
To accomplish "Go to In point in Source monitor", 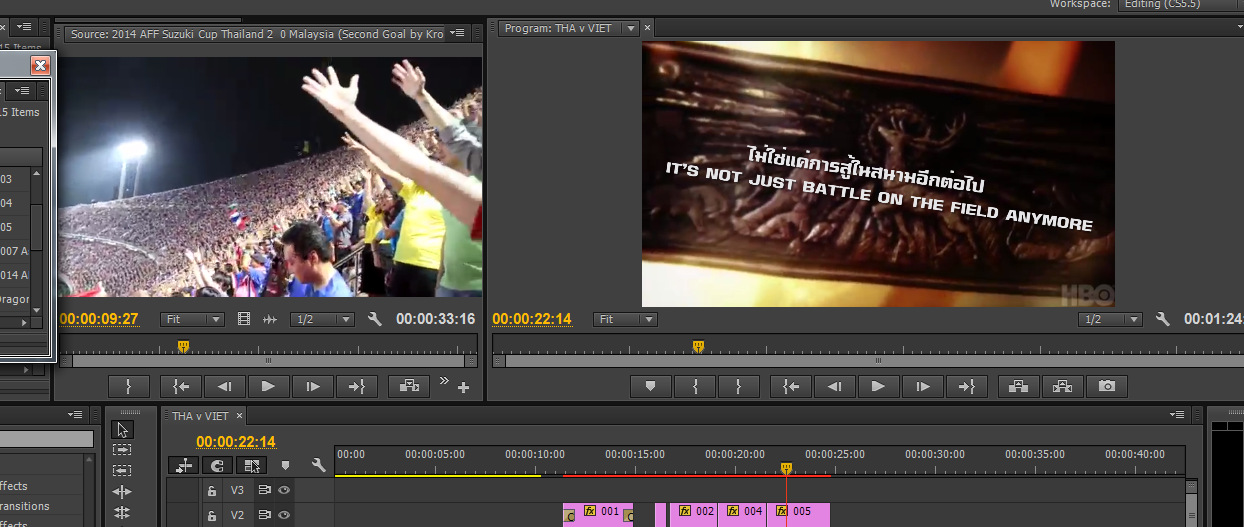I will click(x=181, y=386).
